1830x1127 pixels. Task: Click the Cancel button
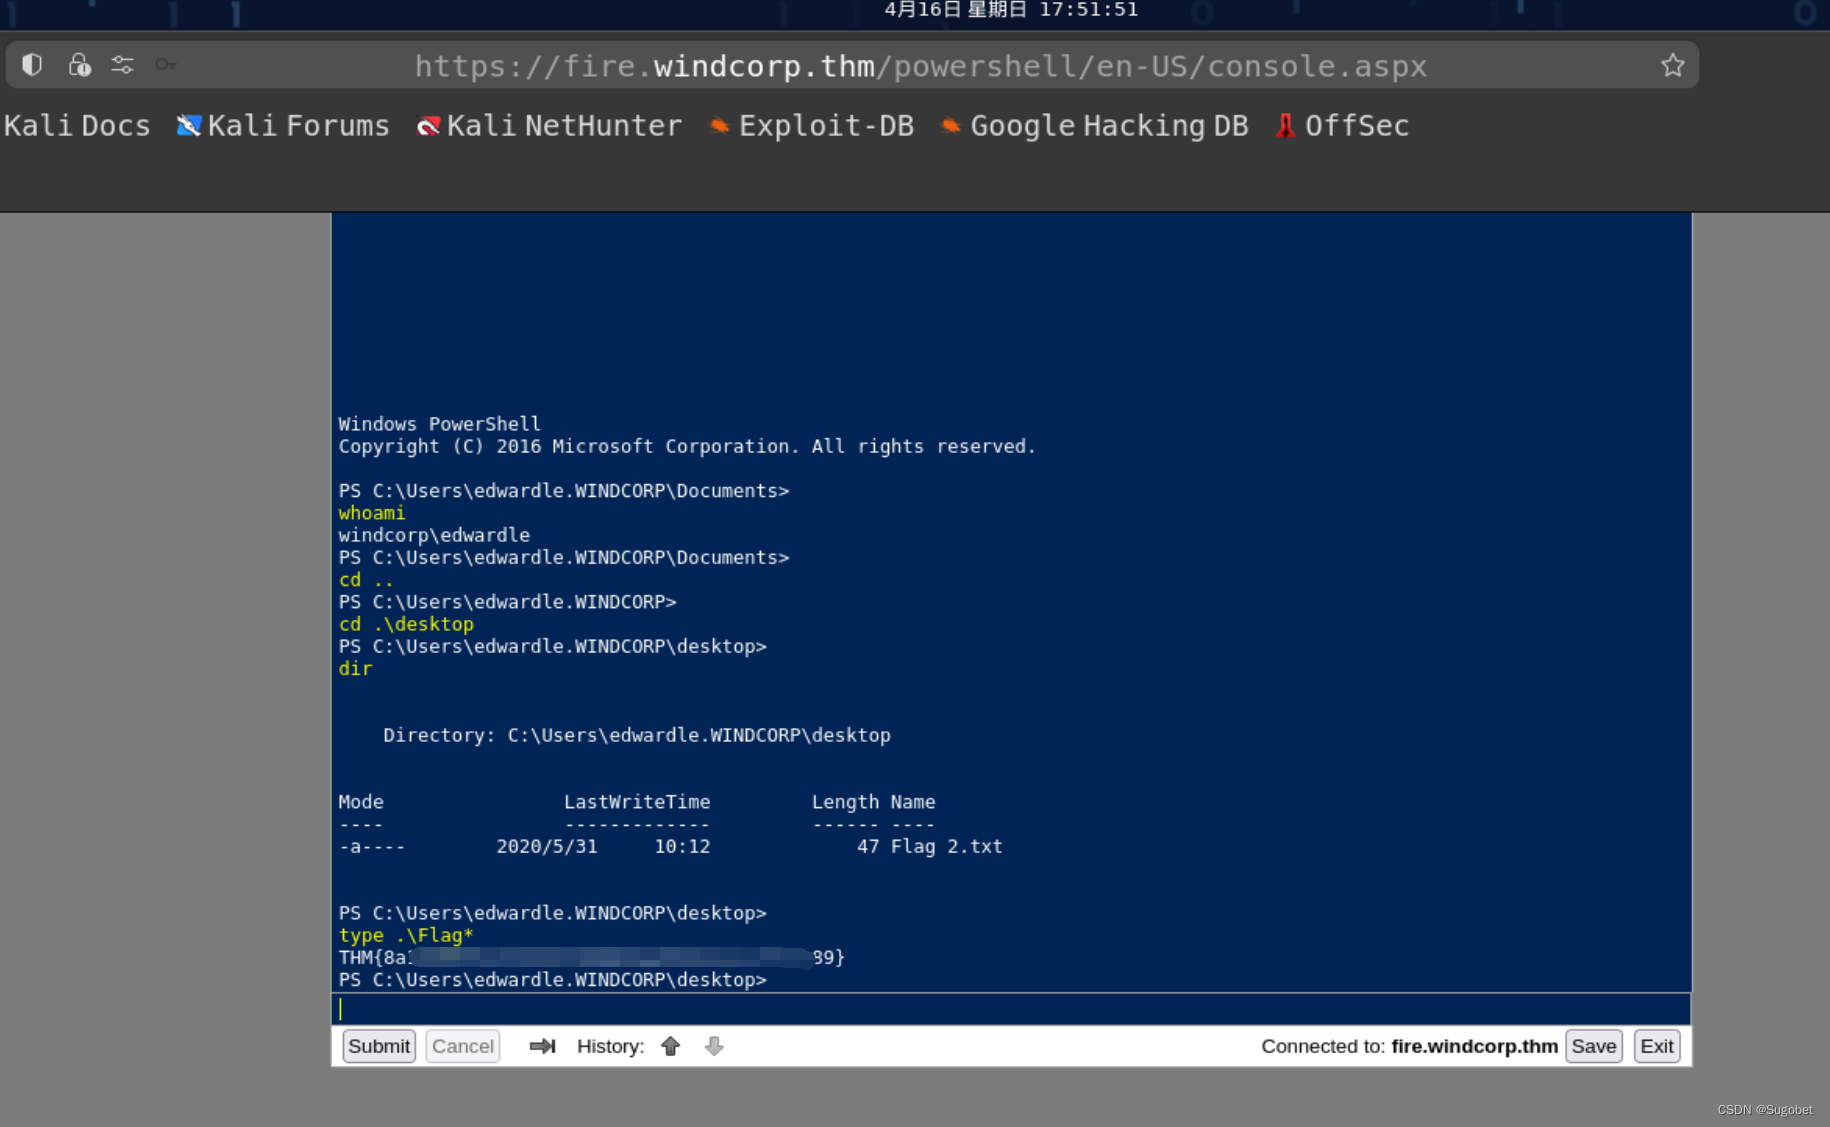[463, 1046]
